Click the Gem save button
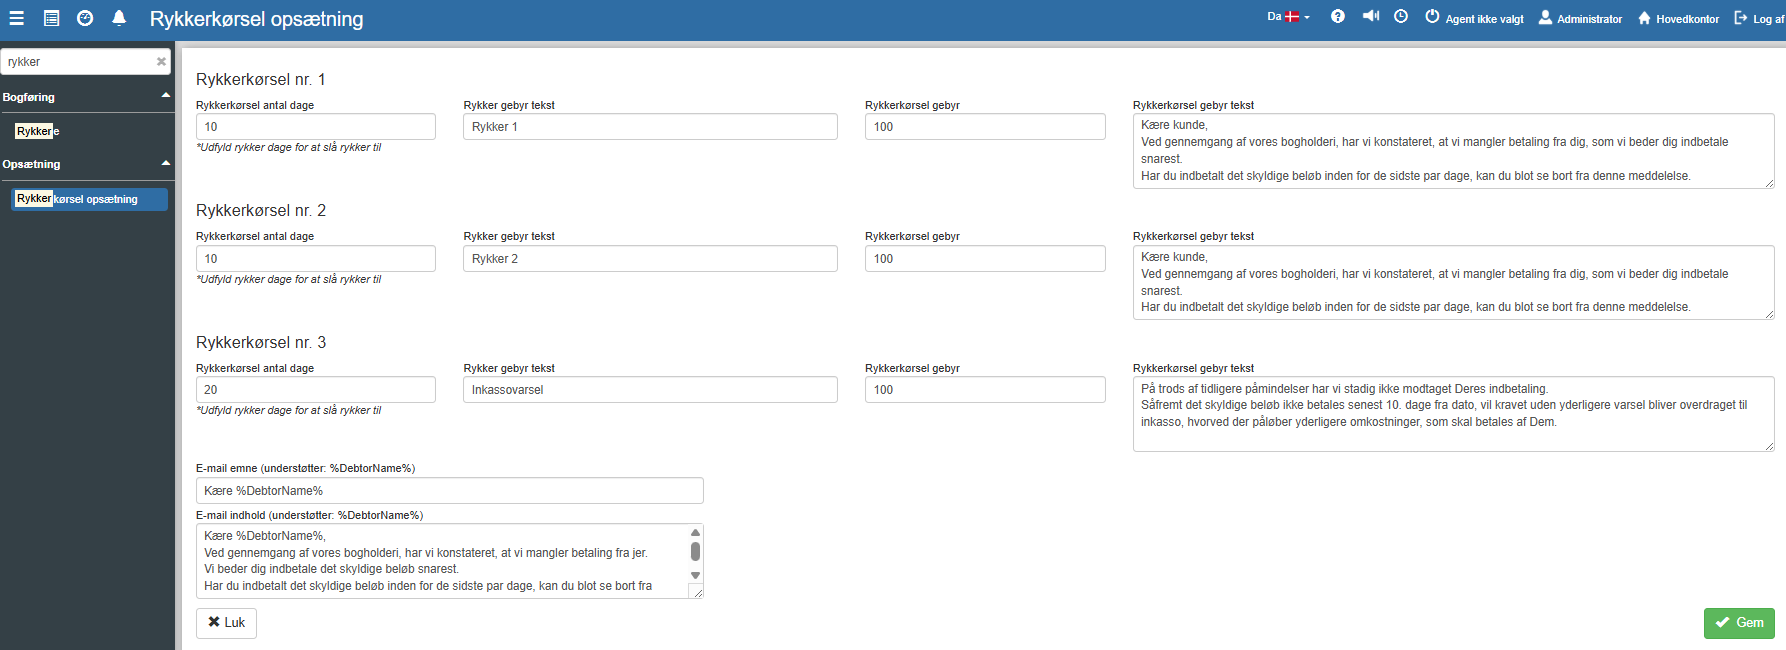This screenshot has width=1786, height=650. coord(1739,623)
